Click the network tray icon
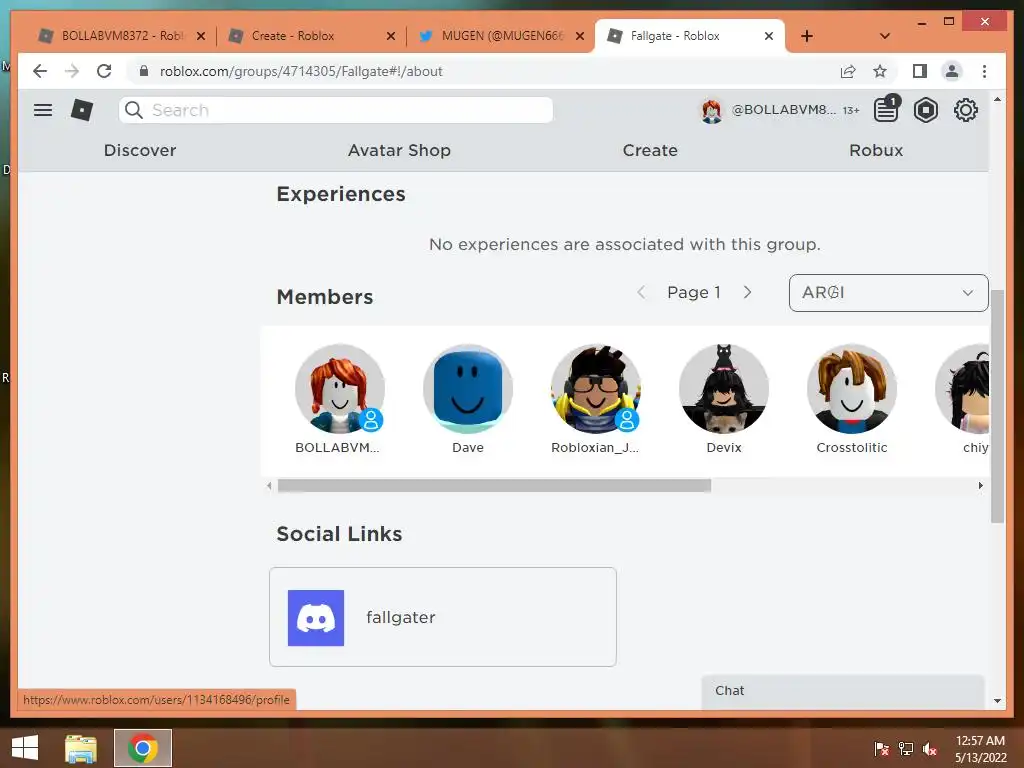Screen dimensions: 1024x768 click(906, 749)
